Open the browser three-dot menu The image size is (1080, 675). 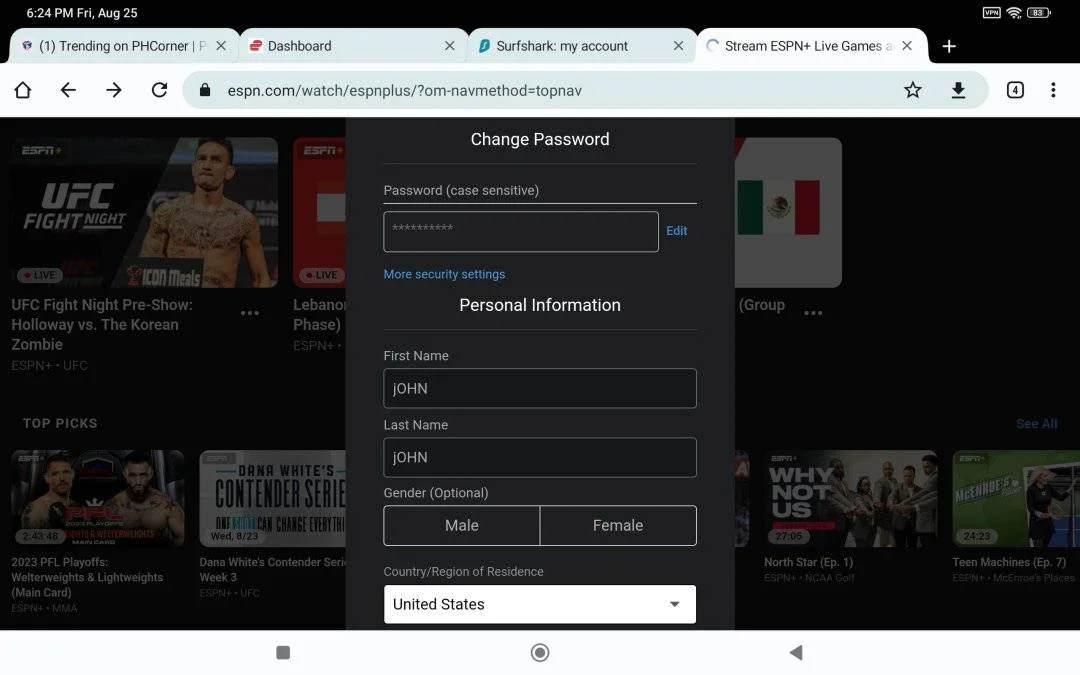tap(1053, 90)
